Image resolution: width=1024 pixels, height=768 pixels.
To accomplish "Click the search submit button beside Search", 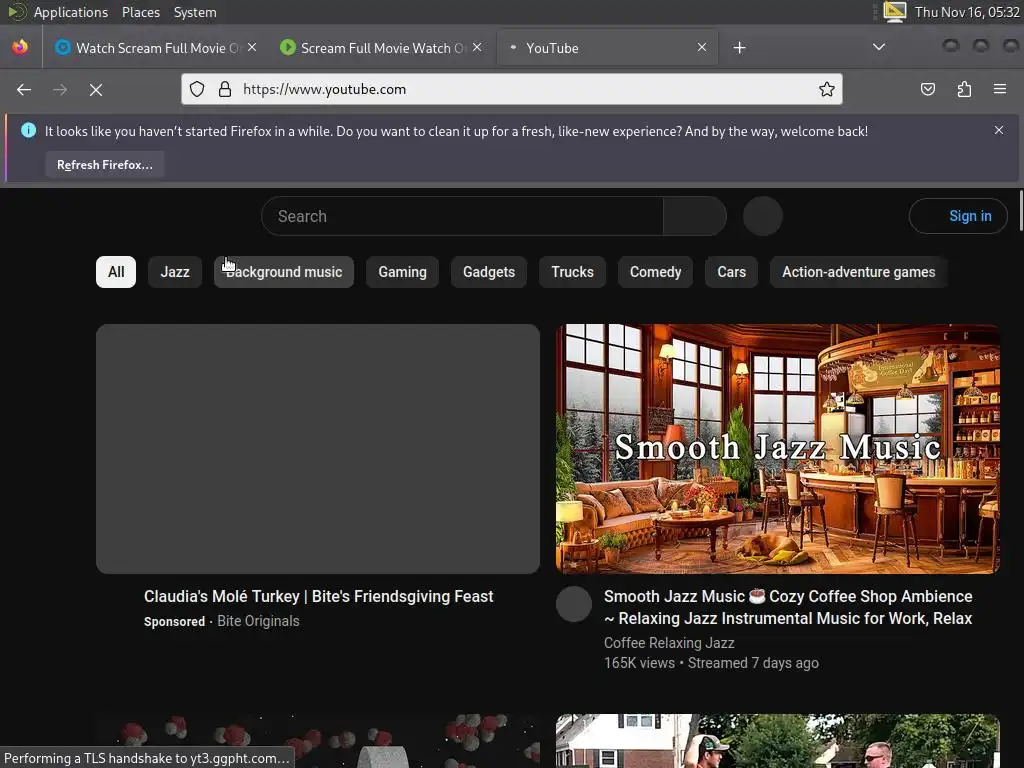I will point(695,216).
